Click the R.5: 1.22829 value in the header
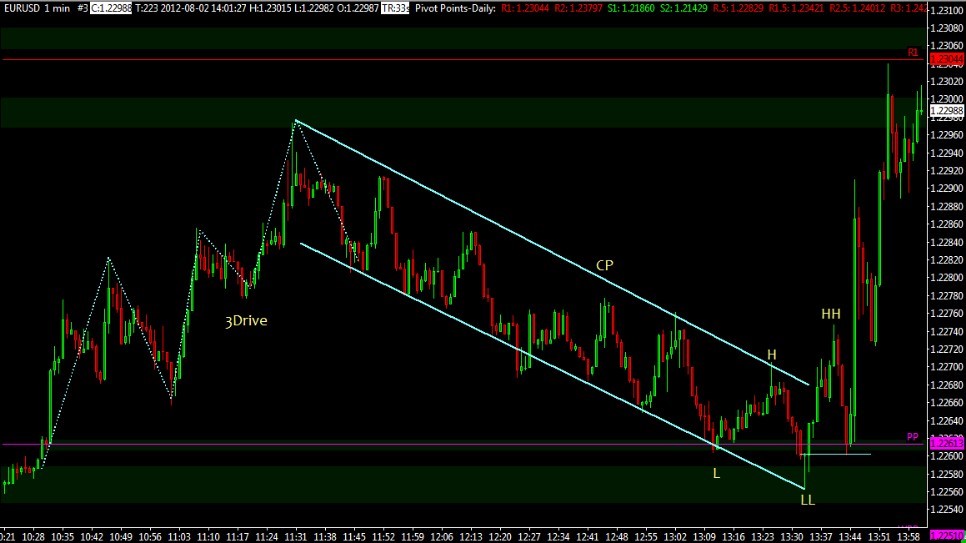This screenshot has height=543, width=966. (738, 9)
